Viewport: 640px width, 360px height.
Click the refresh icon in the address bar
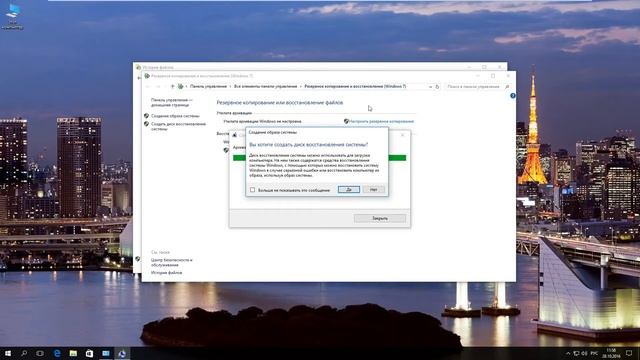(437, 87)
